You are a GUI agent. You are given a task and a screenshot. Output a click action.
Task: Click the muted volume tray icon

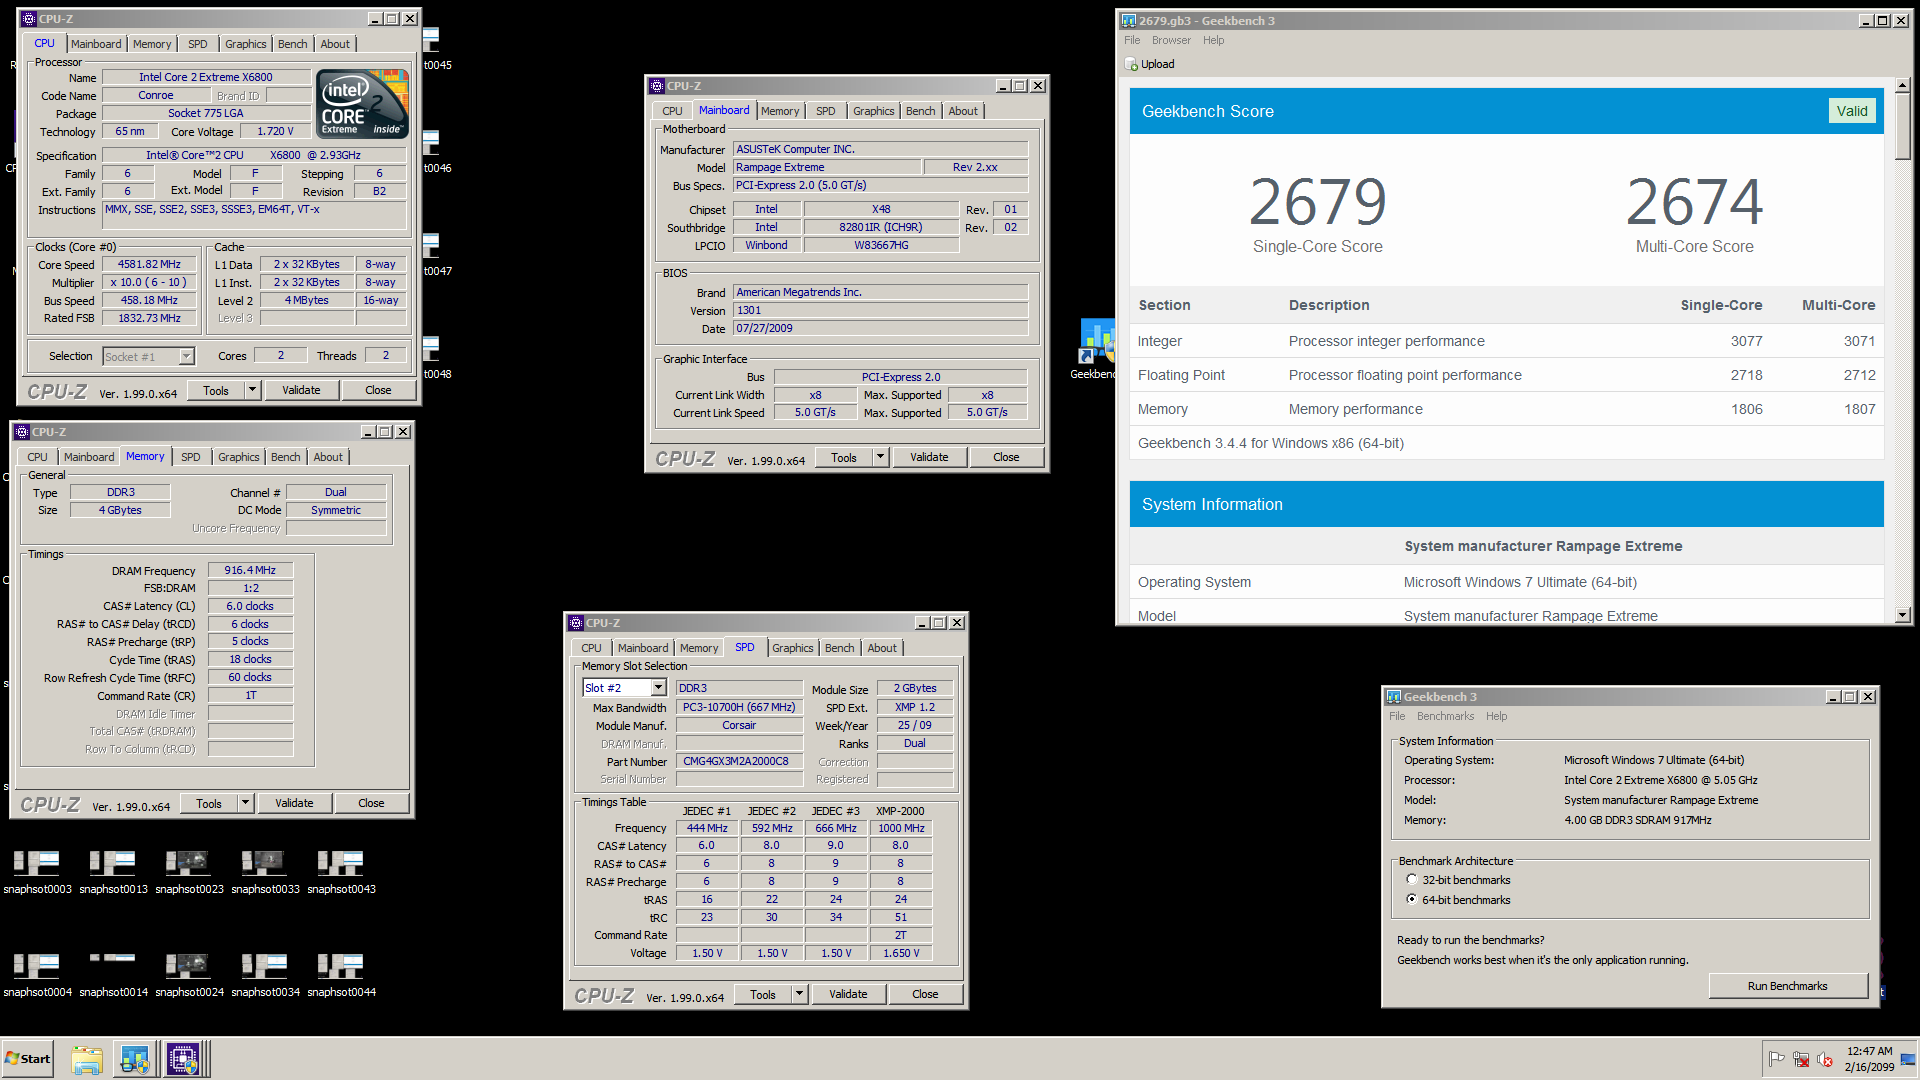pyautogui.click(x=1825, y=1059)
